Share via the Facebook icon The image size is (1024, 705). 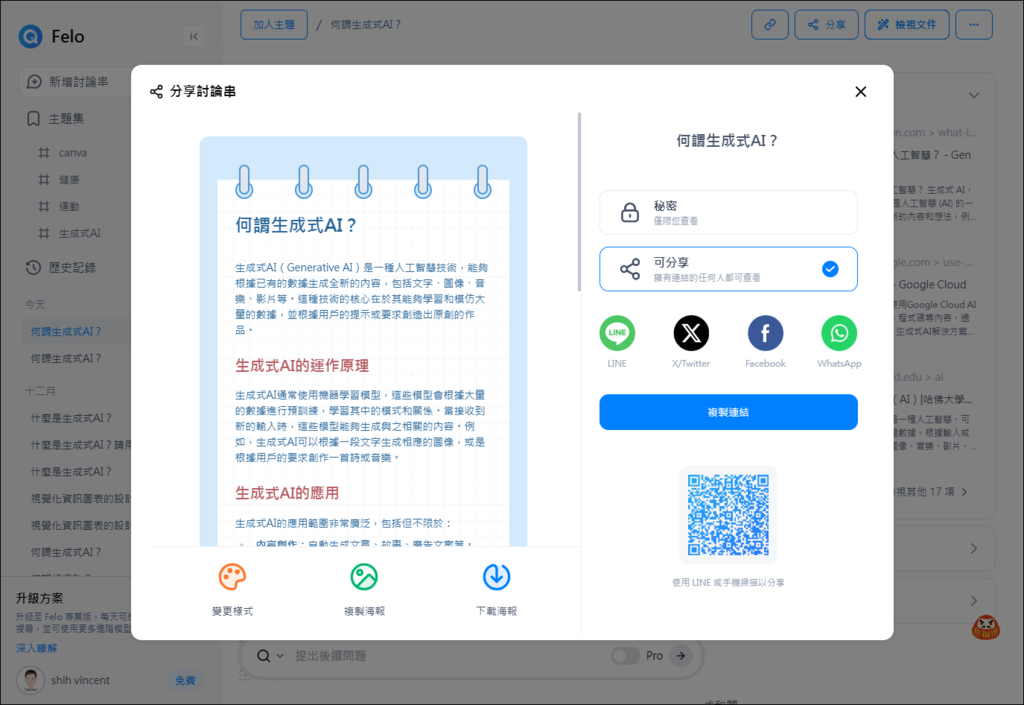pyautogui.click(x=765, y=334)
